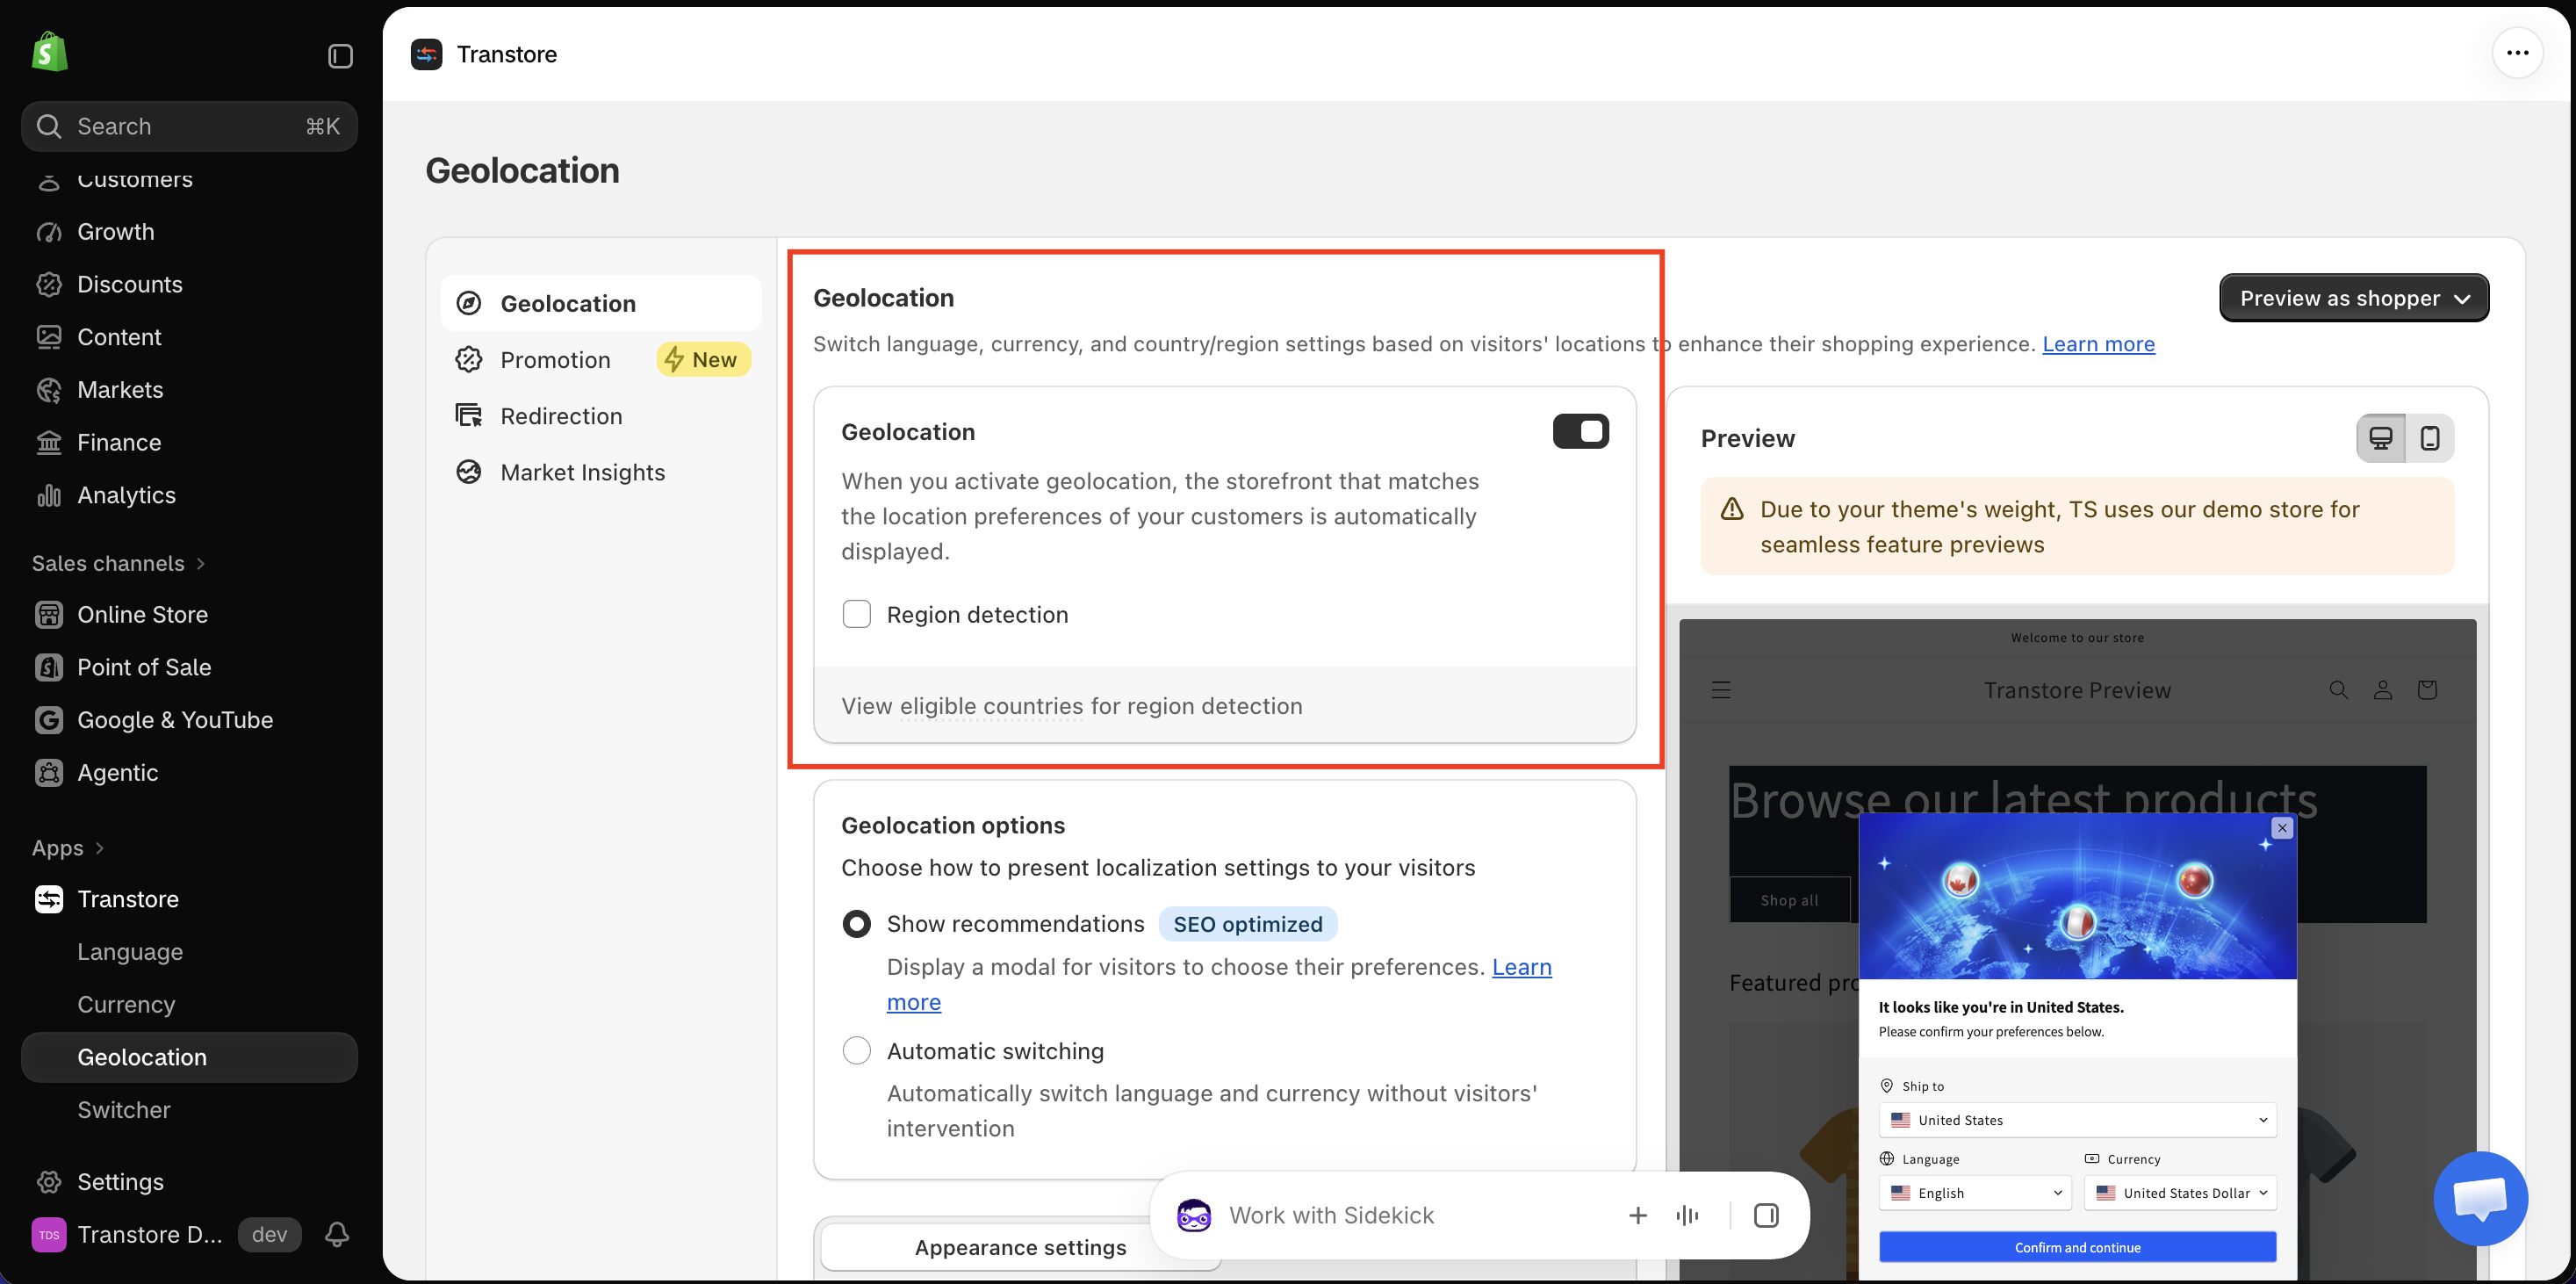This screenshot has height=1284, width=2576.
Task: Start Sidekick voice input icon
Action: click(x=1687, y=1215)
